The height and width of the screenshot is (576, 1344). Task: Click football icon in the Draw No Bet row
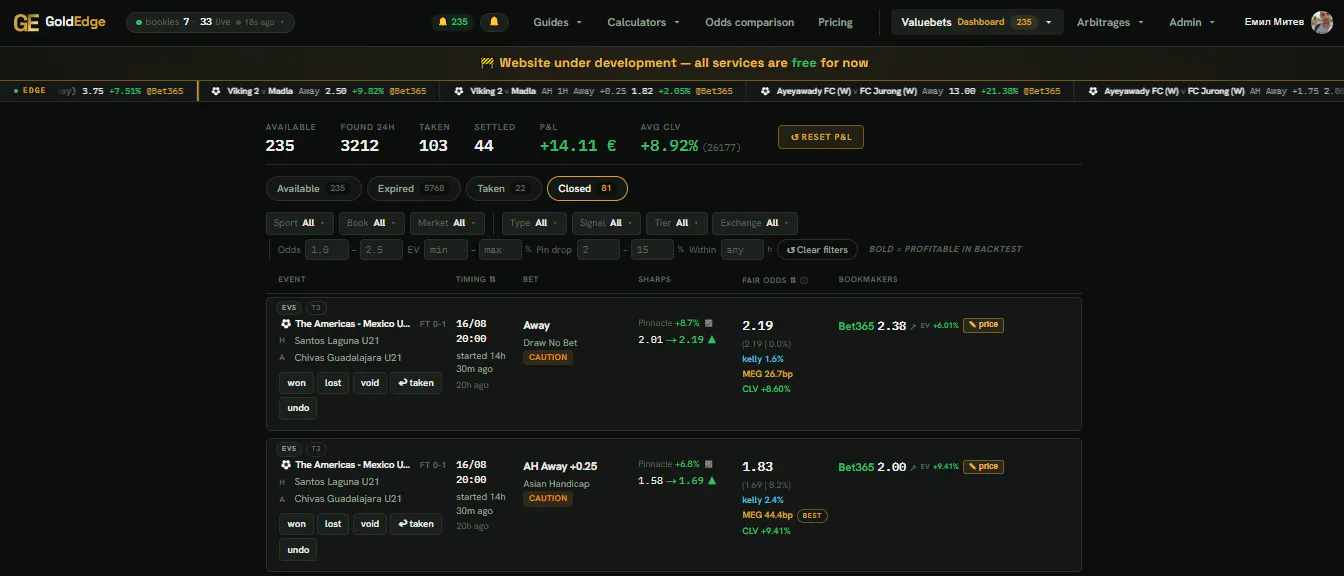pyautogui.click(x=286, y=324)
